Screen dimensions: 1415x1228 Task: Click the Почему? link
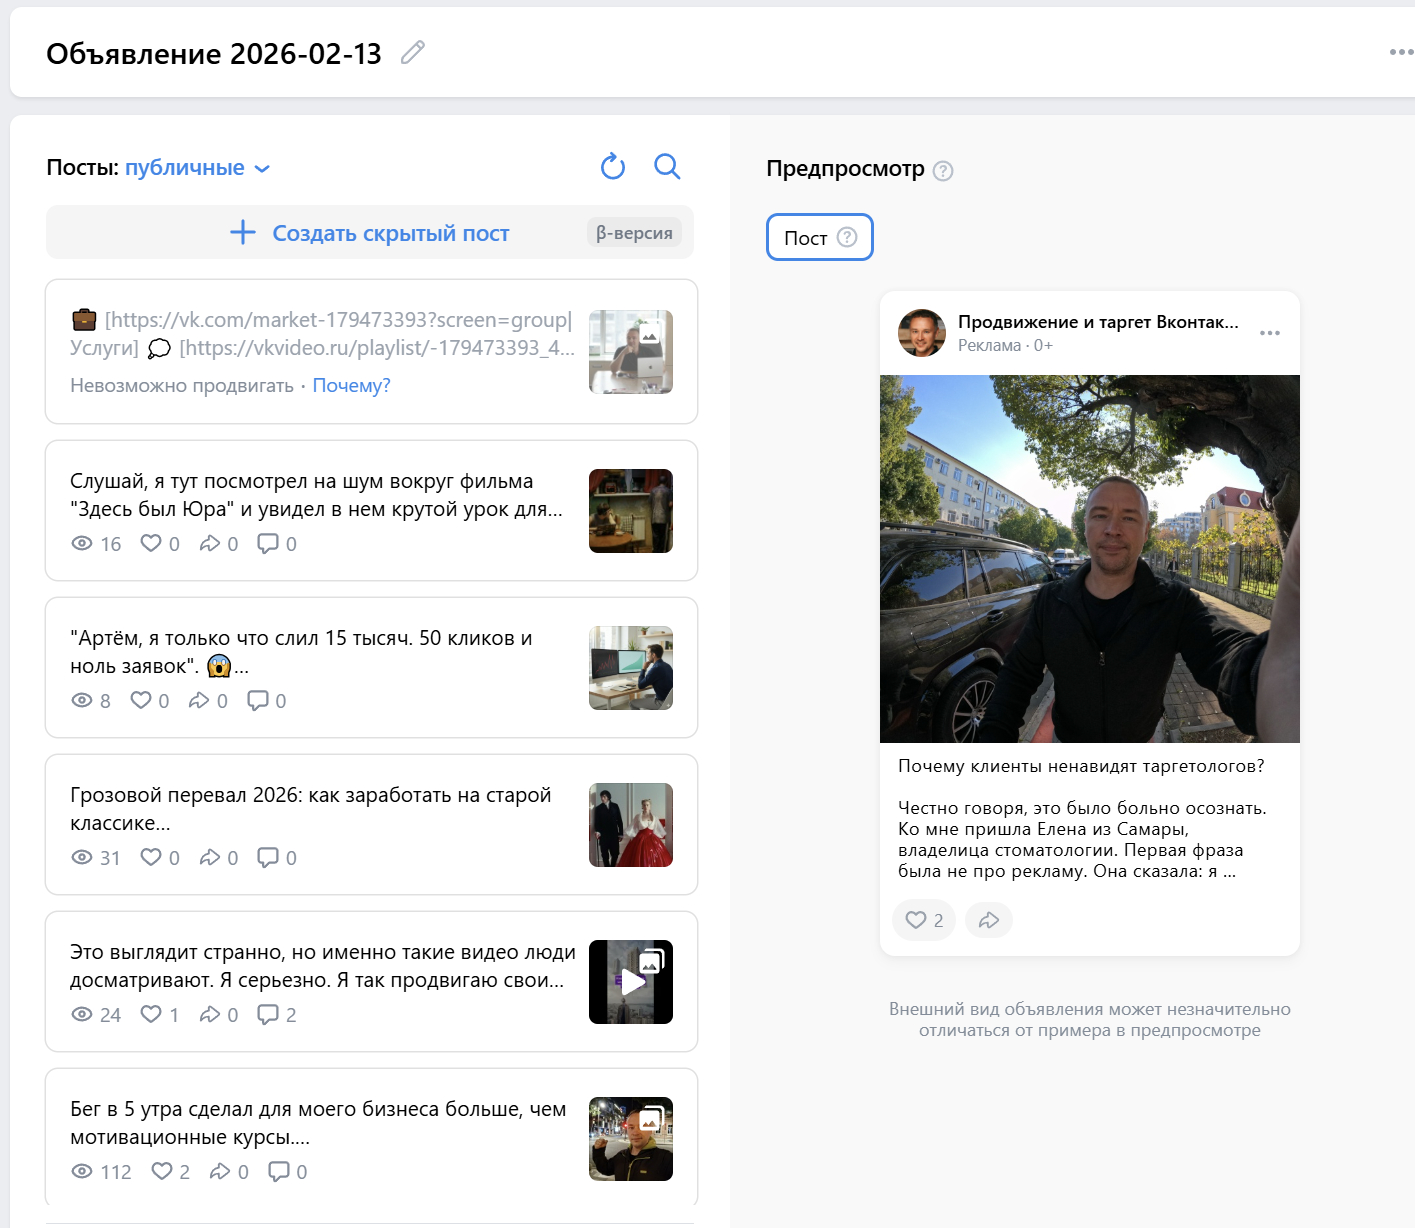point(351,386)
